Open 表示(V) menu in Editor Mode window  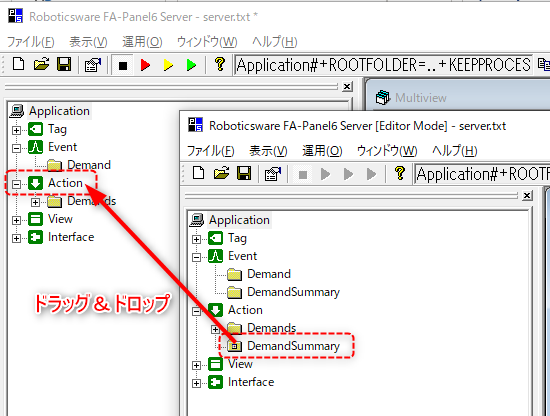pos(268,151)
